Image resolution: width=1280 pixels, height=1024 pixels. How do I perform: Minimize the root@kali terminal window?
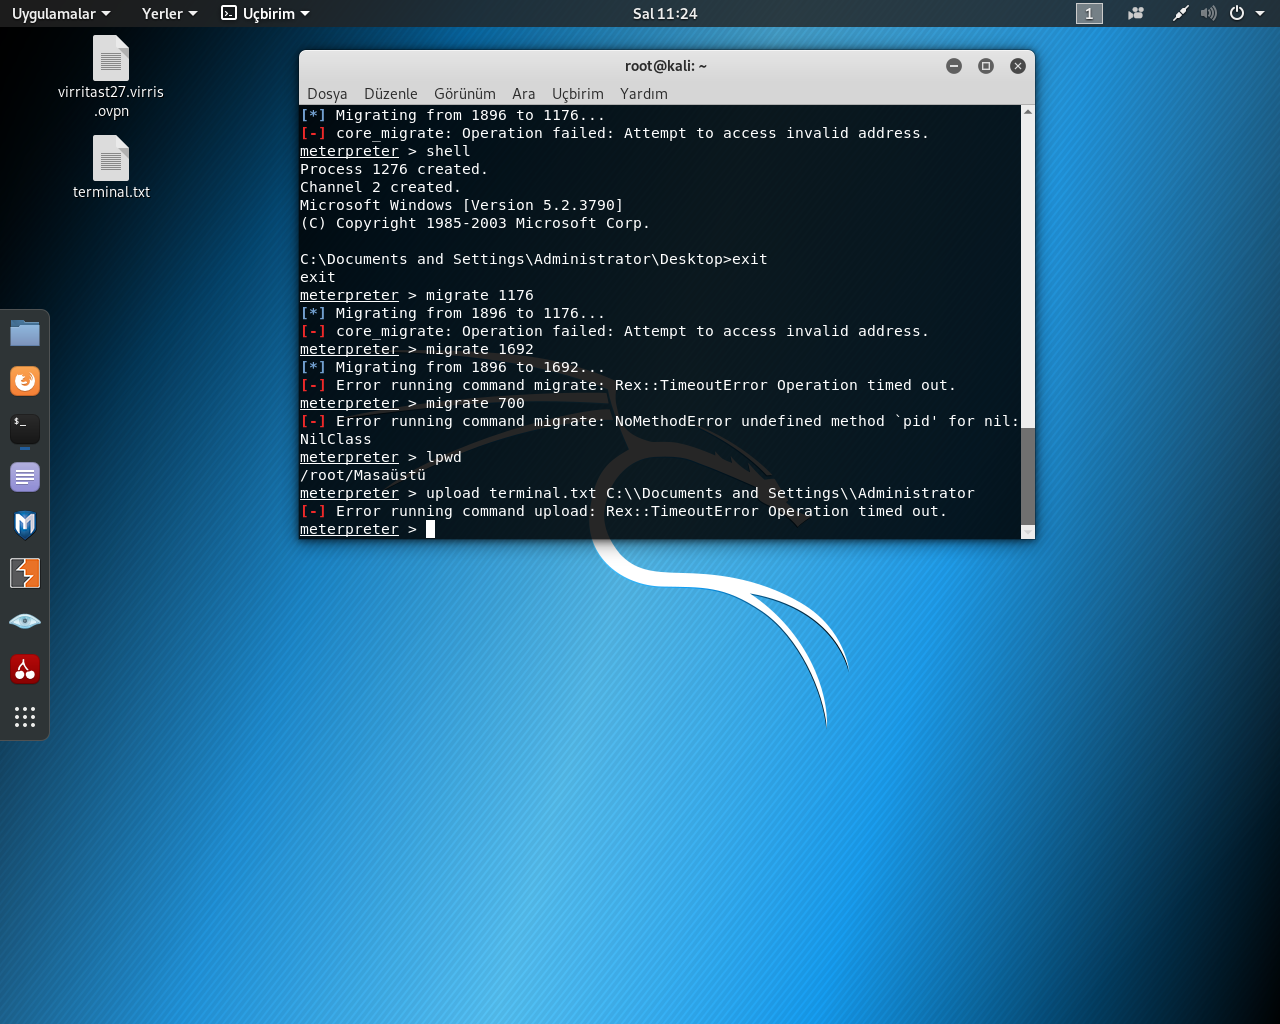(x=954, y=66)
